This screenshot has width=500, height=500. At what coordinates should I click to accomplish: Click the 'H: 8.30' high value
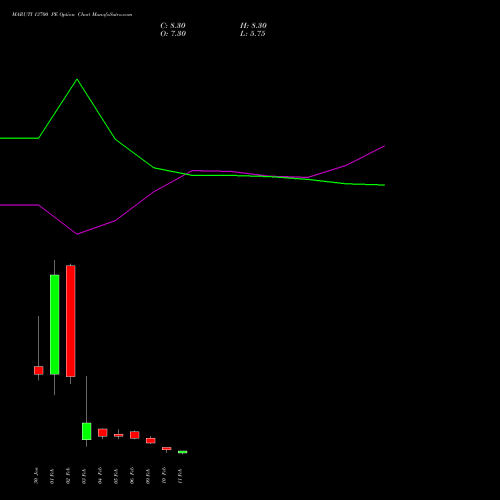click(253, 26)
